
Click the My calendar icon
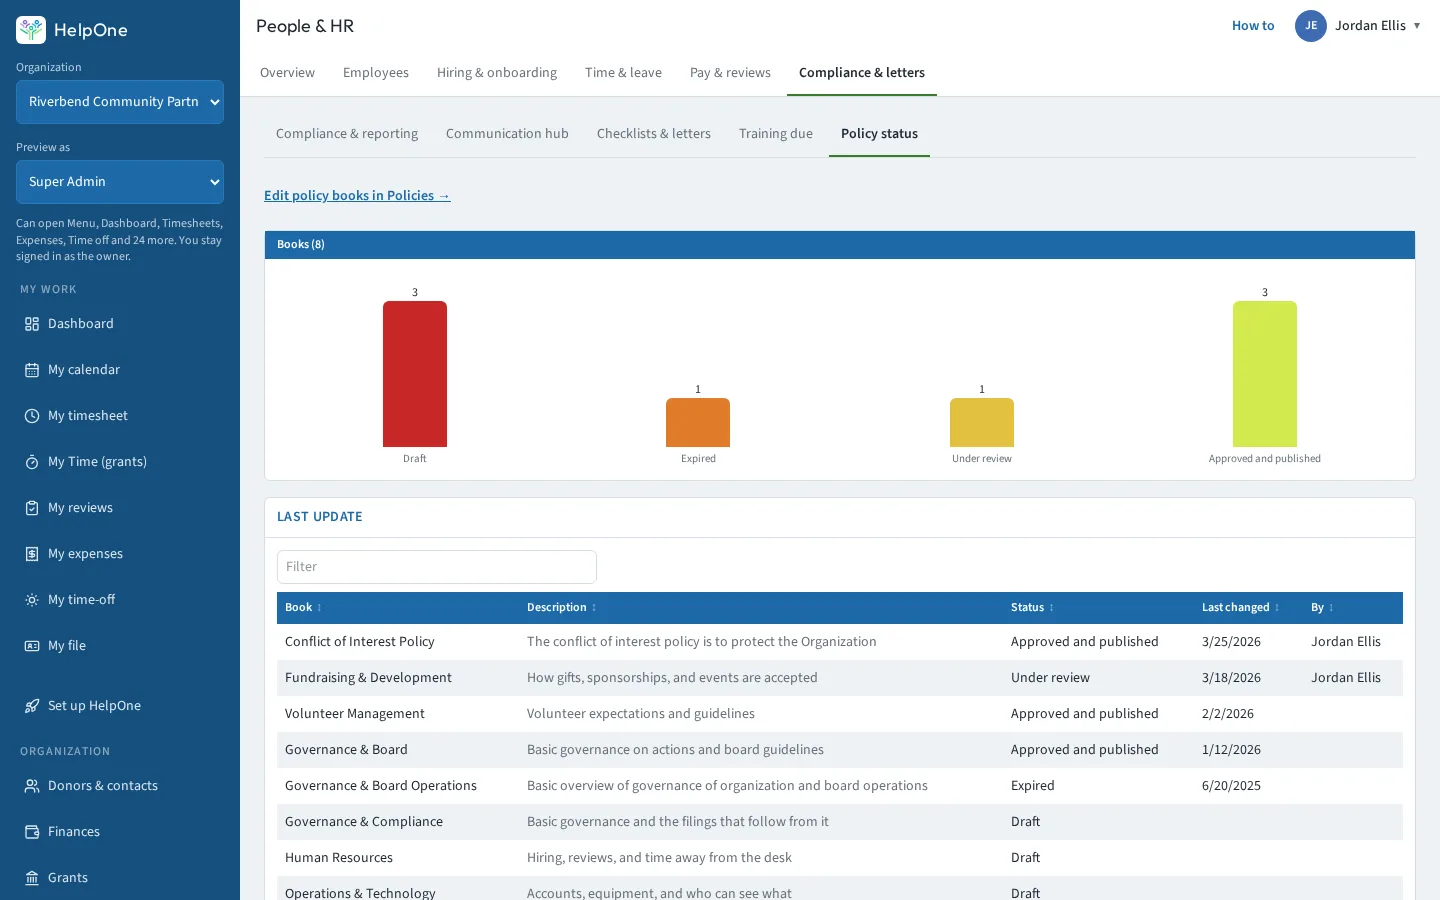tap(32, 370)
